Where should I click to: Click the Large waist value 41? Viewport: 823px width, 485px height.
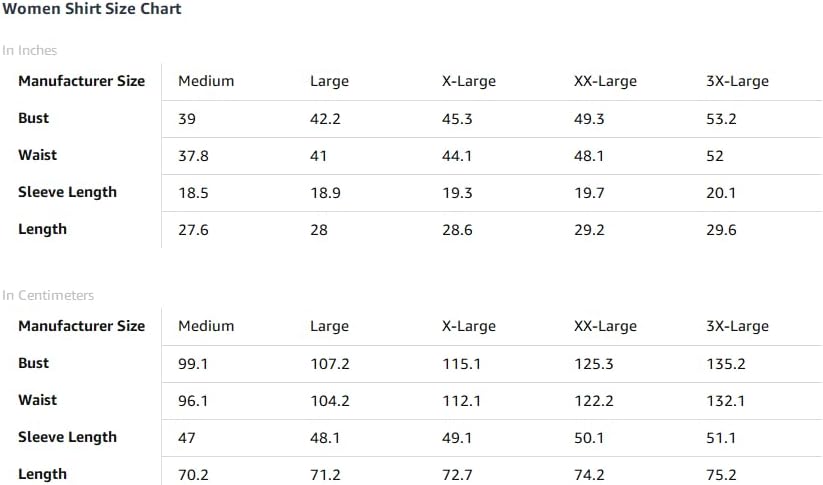tap(318, 156)
